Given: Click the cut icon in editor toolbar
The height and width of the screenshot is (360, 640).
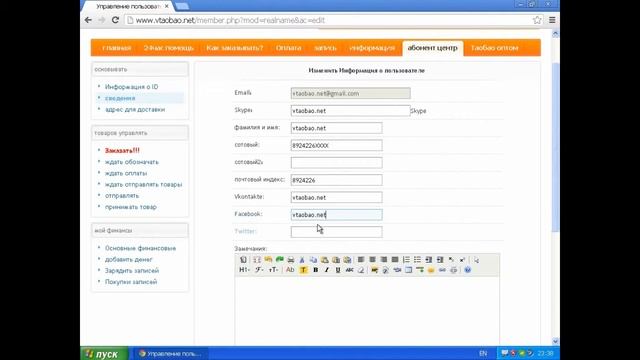Looking at the screenshot, I should [x=302, y=260].
